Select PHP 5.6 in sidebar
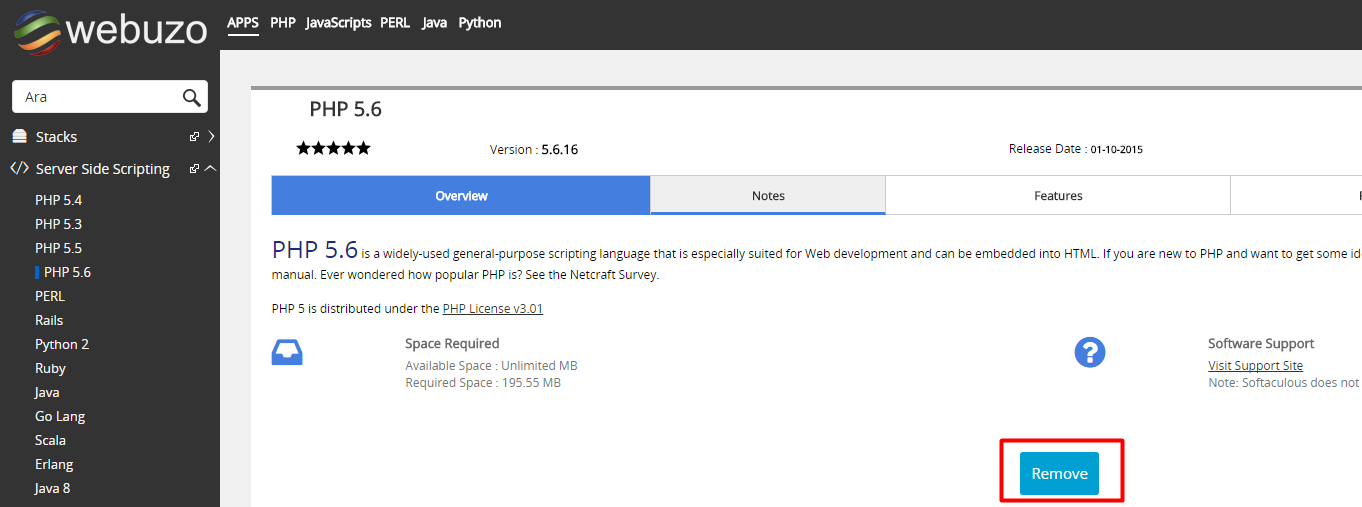1362x507 pixels. 67,272
